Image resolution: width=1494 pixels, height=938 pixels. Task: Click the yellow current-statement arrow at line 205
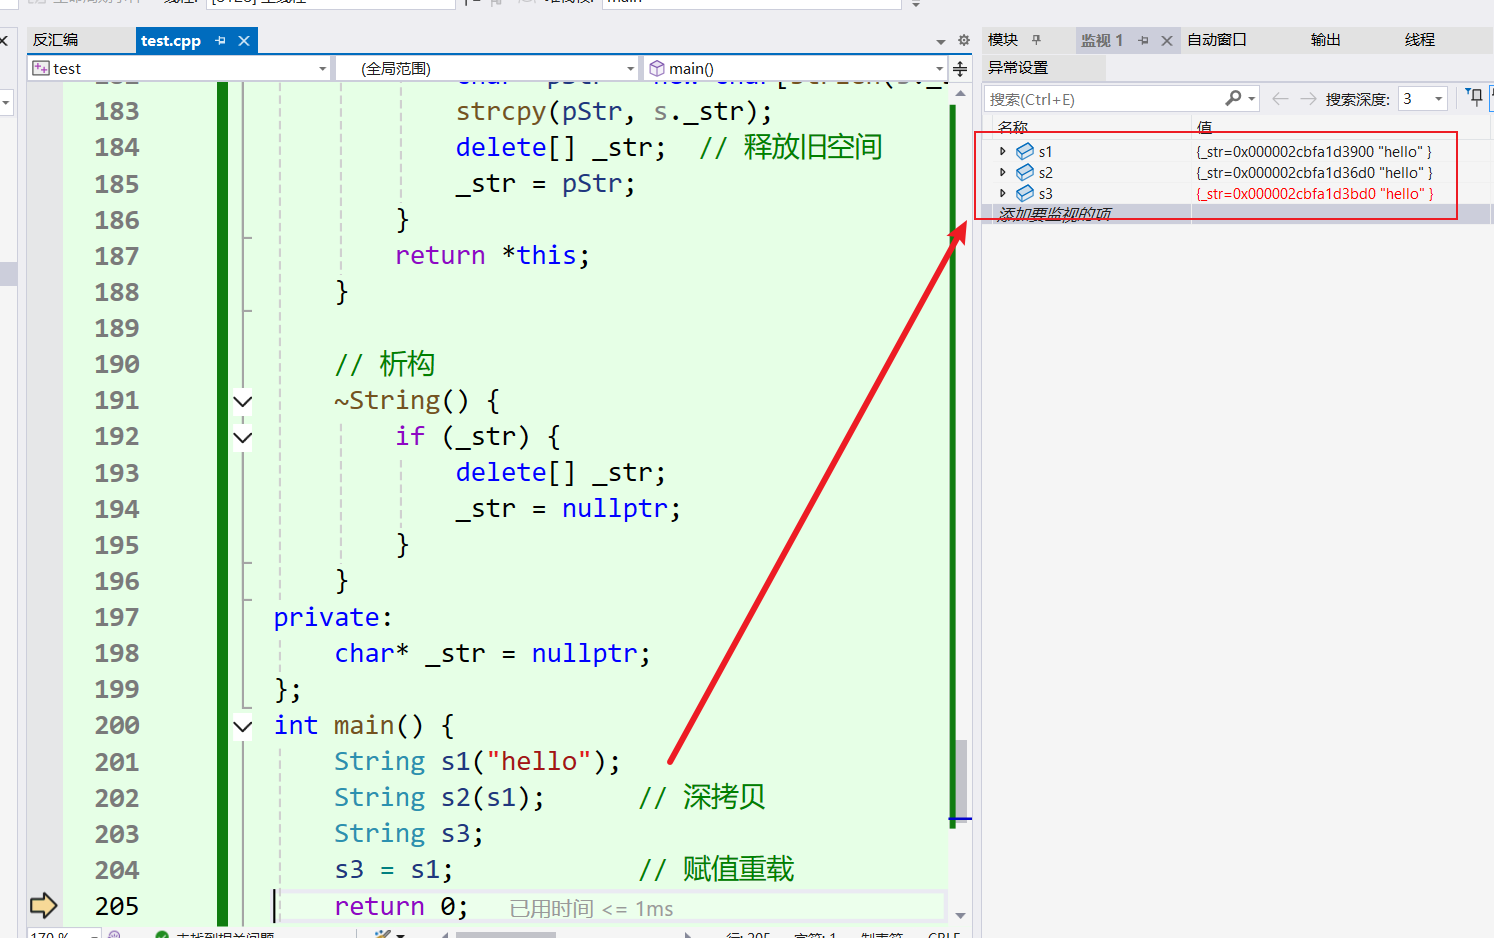coord(44,905)
